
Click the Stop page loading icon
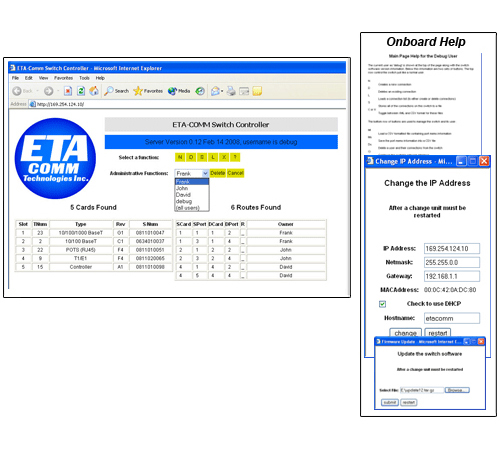coord(68,91)
